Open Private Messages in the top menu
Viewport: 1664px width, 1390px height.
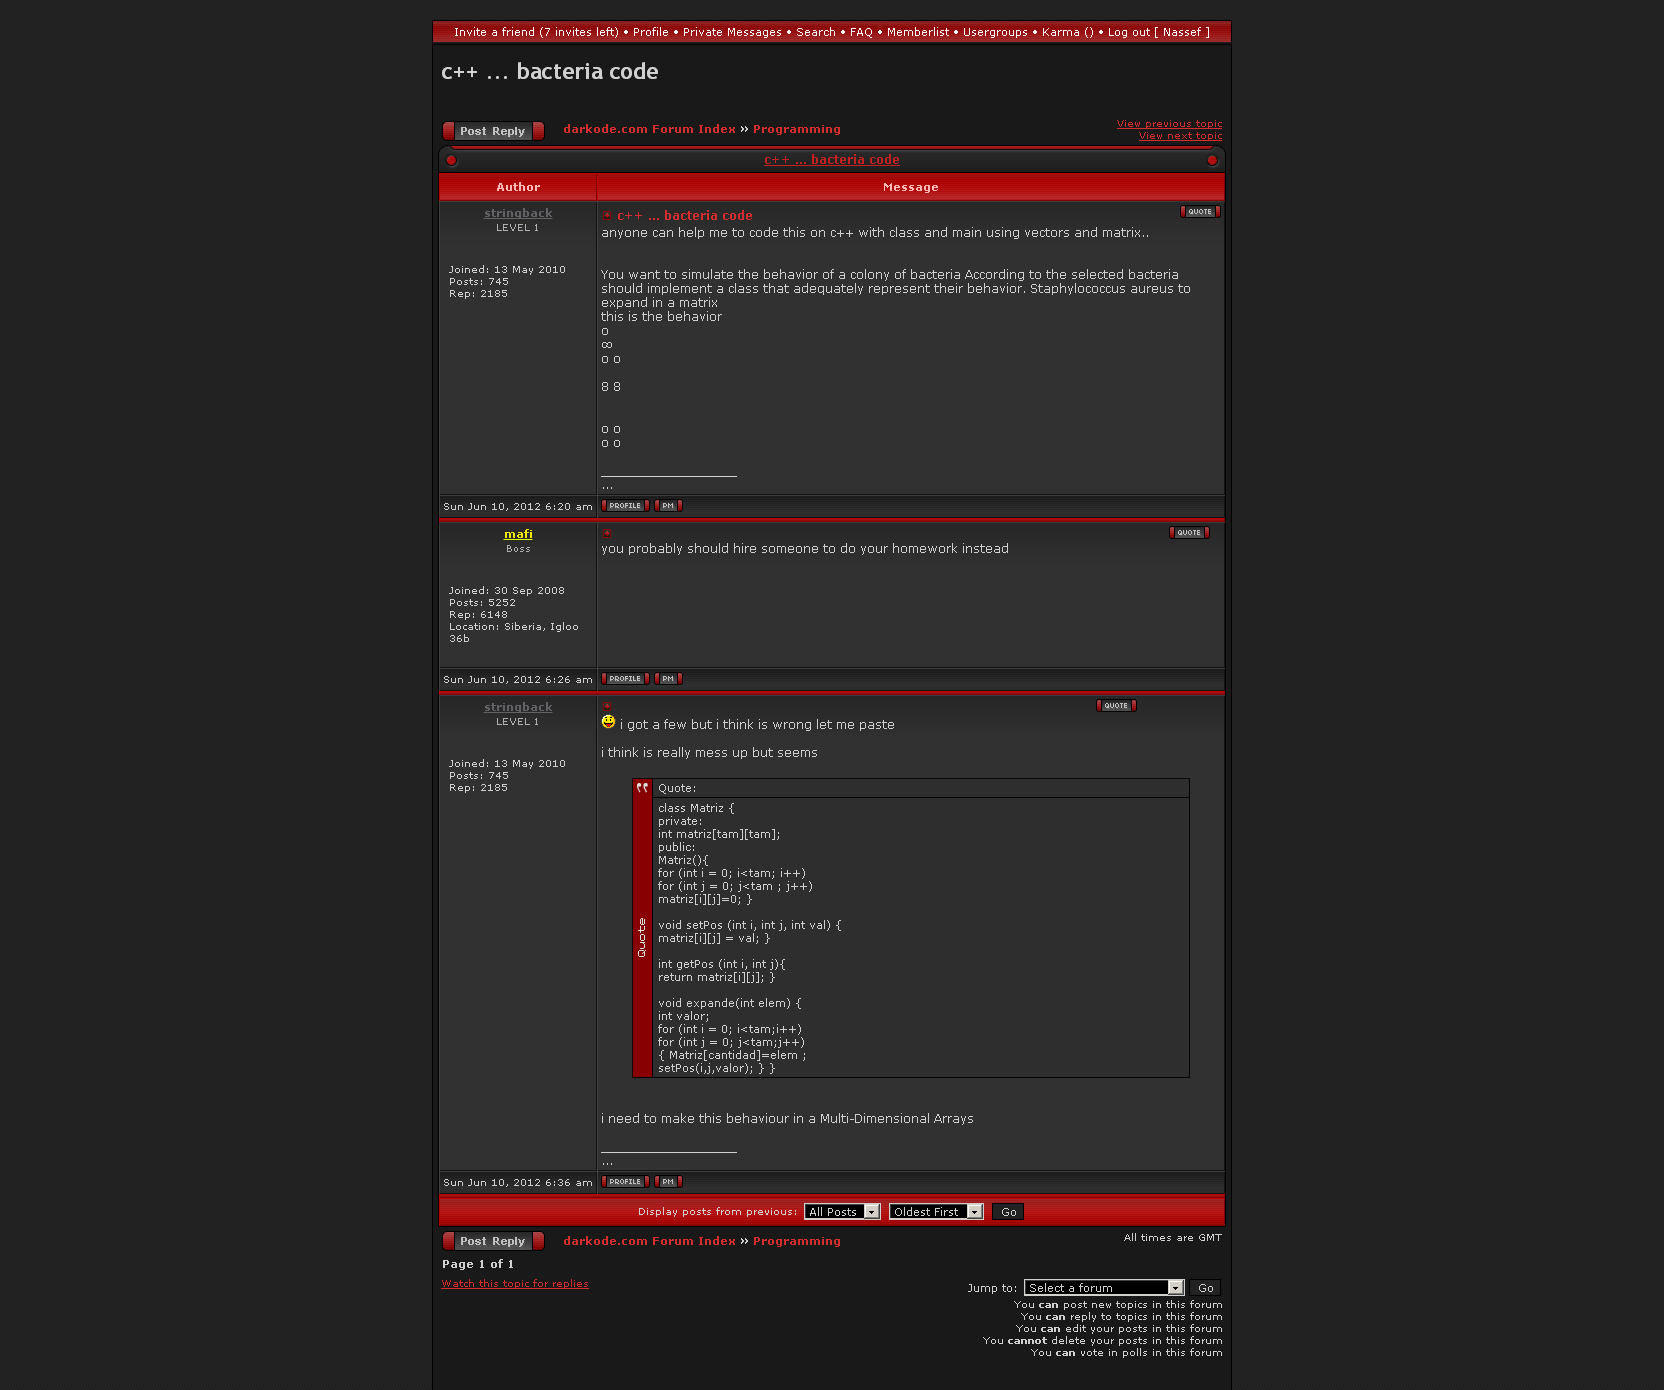[x=732, y=32]
